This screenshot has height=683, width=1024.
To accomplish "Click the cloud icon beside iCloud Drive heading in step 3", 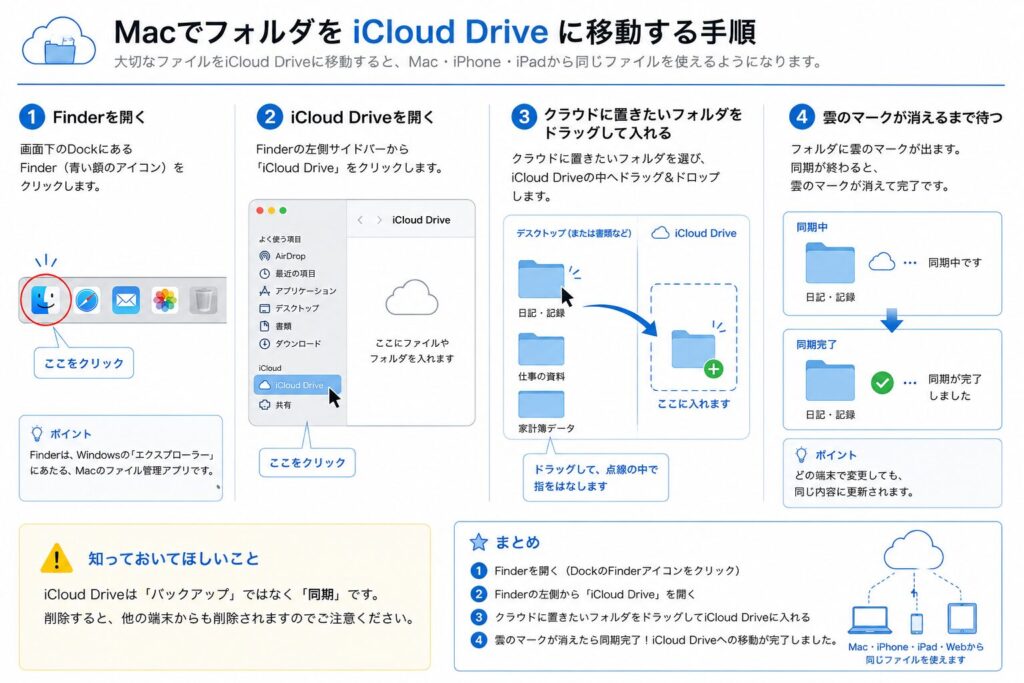I will click(660, 233).
